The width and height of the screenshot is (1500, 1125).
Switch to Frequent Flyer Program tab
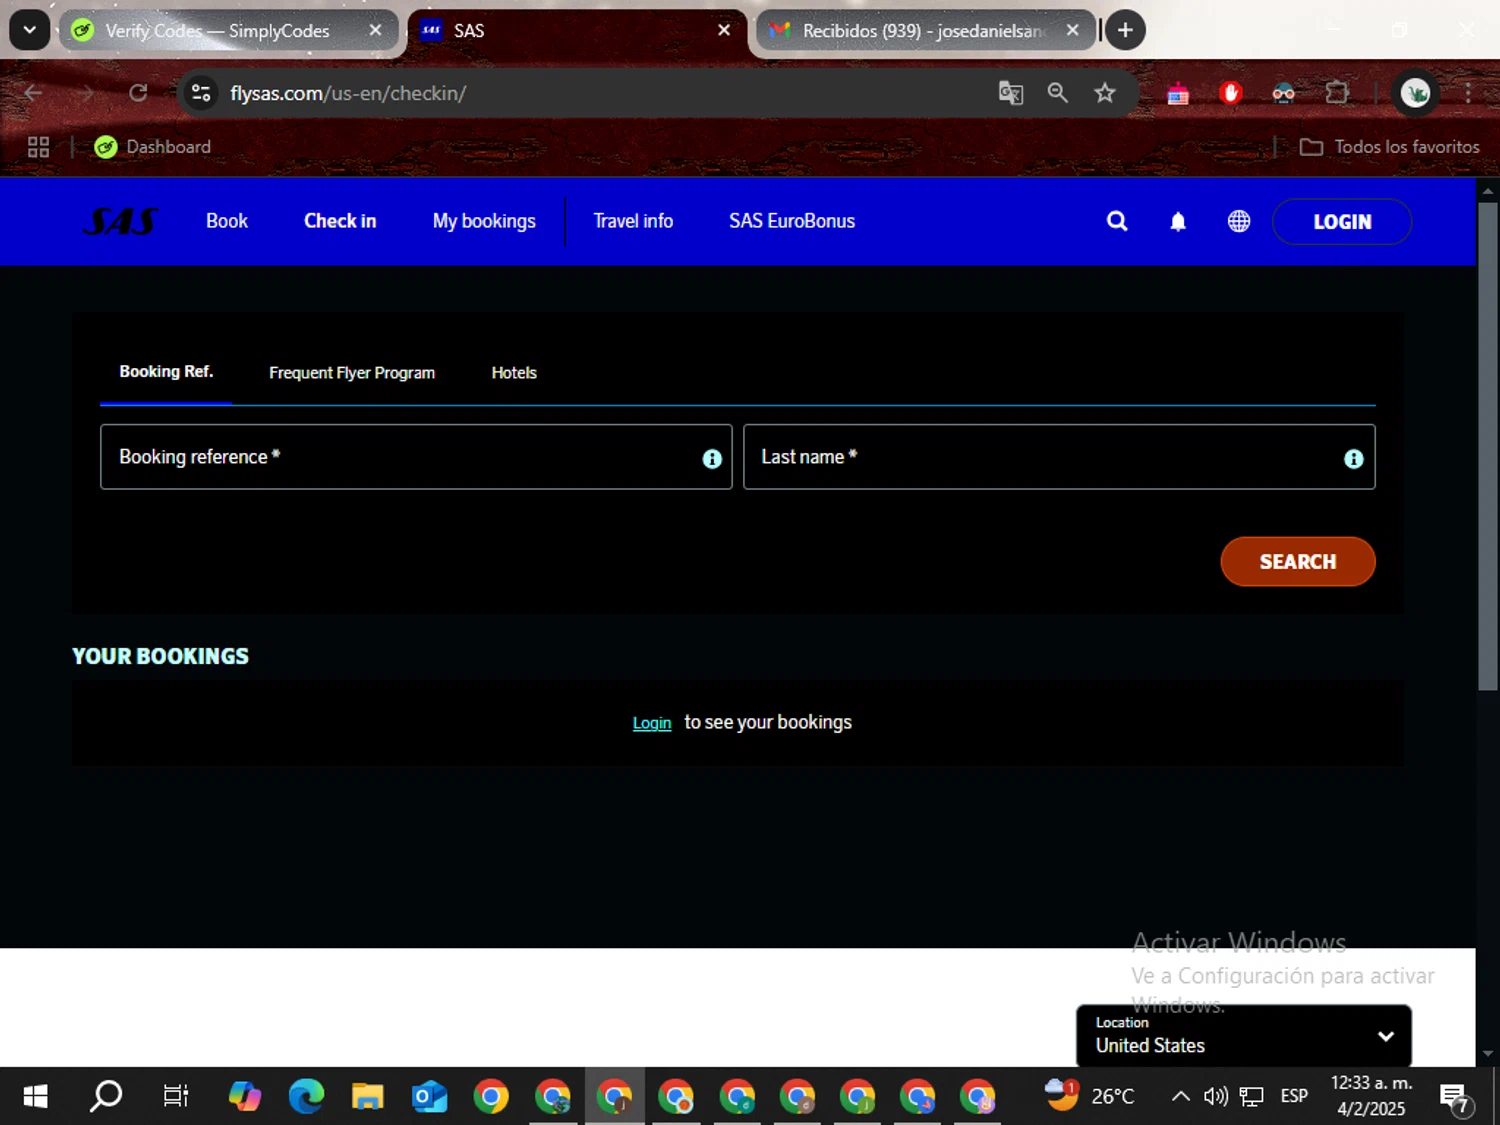(352, 373)
